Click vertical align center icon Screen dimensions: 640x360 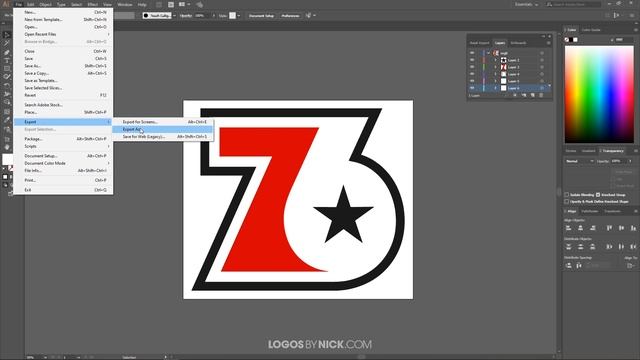[621, 228]
